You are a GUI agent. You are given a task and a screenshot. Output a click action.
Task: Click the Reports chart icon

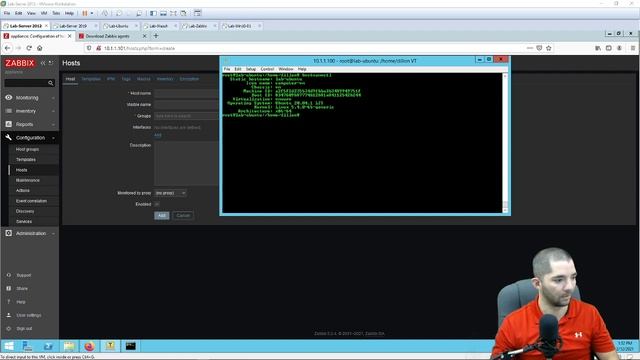pos(9,124)
